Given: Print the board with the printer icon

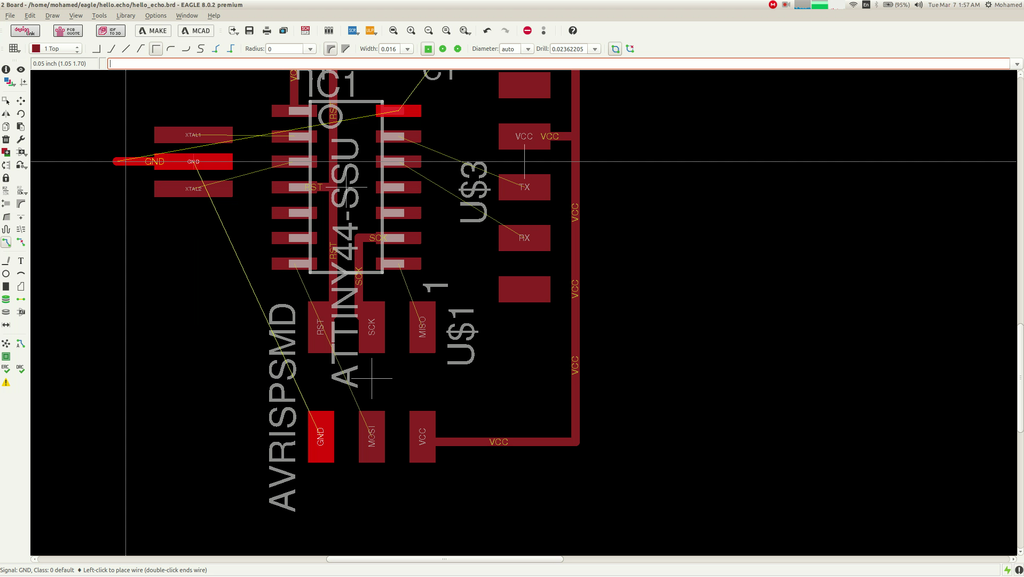Looking at the screenshot, I should (x=266, y=31).
